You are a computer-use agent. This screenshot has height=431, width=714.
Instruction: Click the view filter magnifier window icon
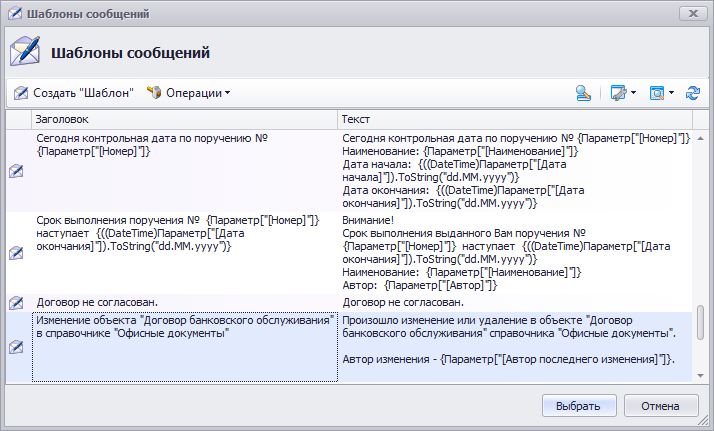tap(657, 93)
